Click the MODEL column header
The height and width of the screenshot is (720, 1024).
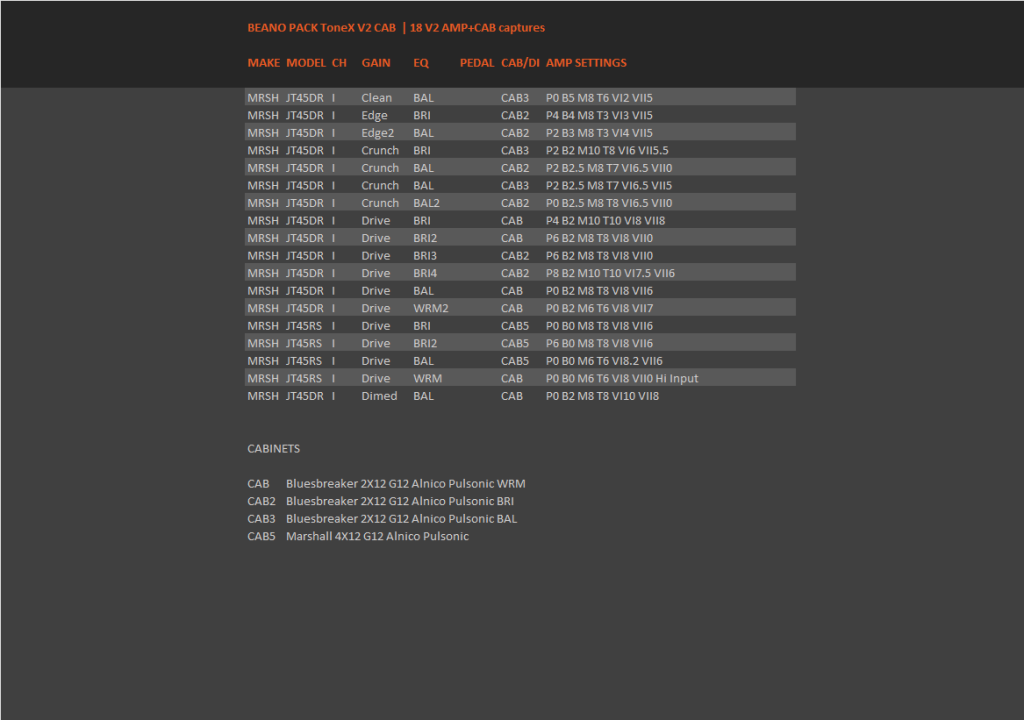coord(306,63)
